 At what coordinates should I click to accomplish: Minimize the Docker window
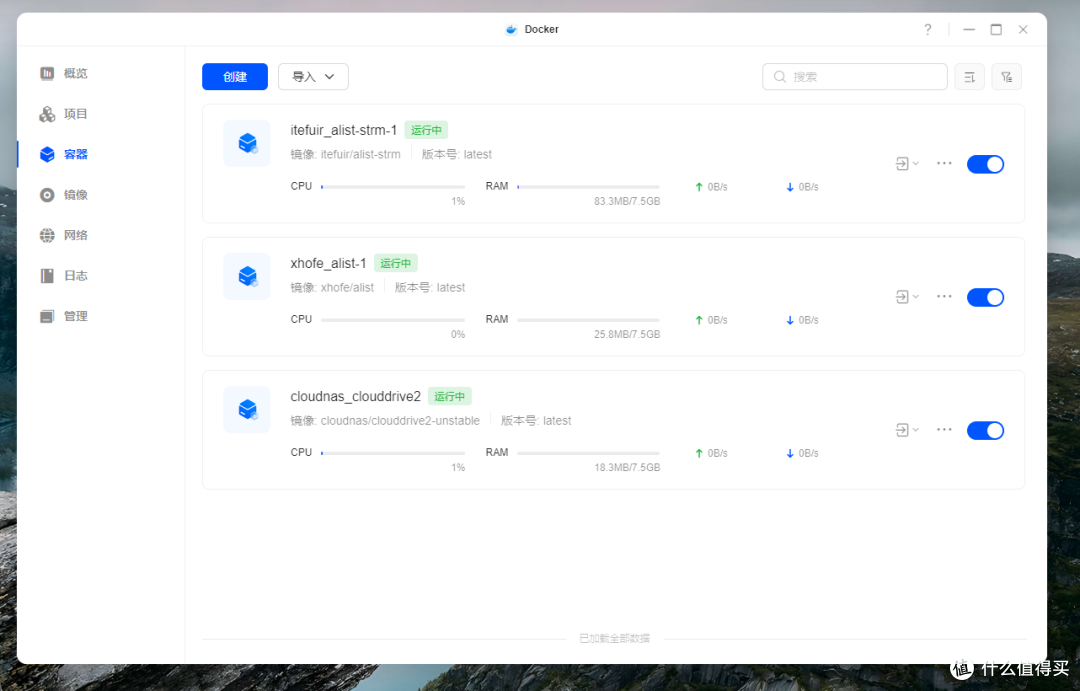[x=969, y=30]
